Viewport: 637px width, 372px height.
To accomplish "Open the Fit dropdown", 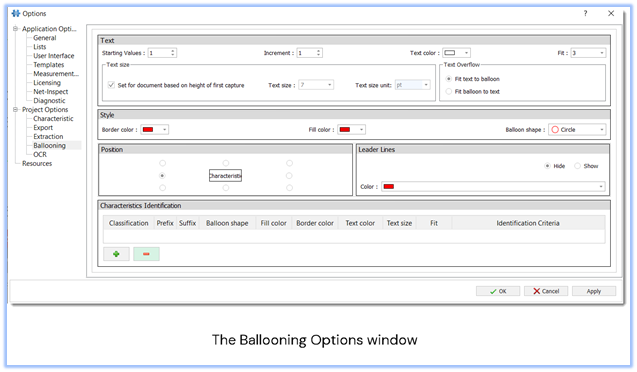I will point(588,53).
